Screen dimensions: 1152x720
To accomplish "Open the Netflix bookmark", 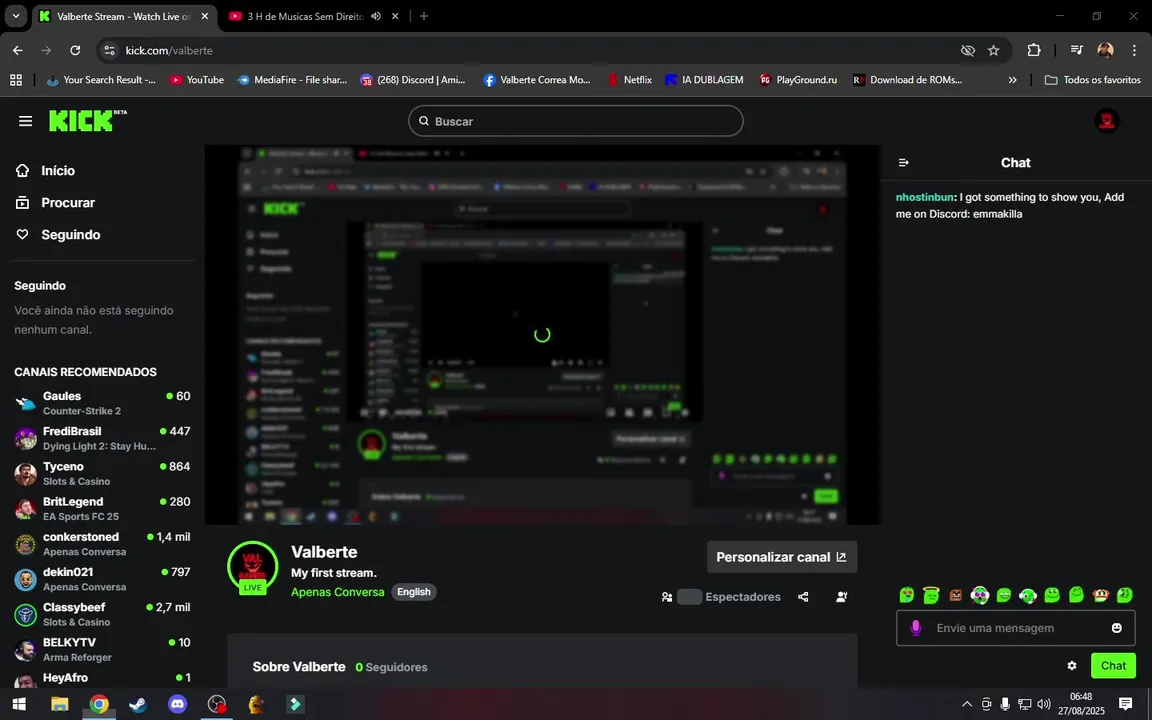I will coord(630,79).
